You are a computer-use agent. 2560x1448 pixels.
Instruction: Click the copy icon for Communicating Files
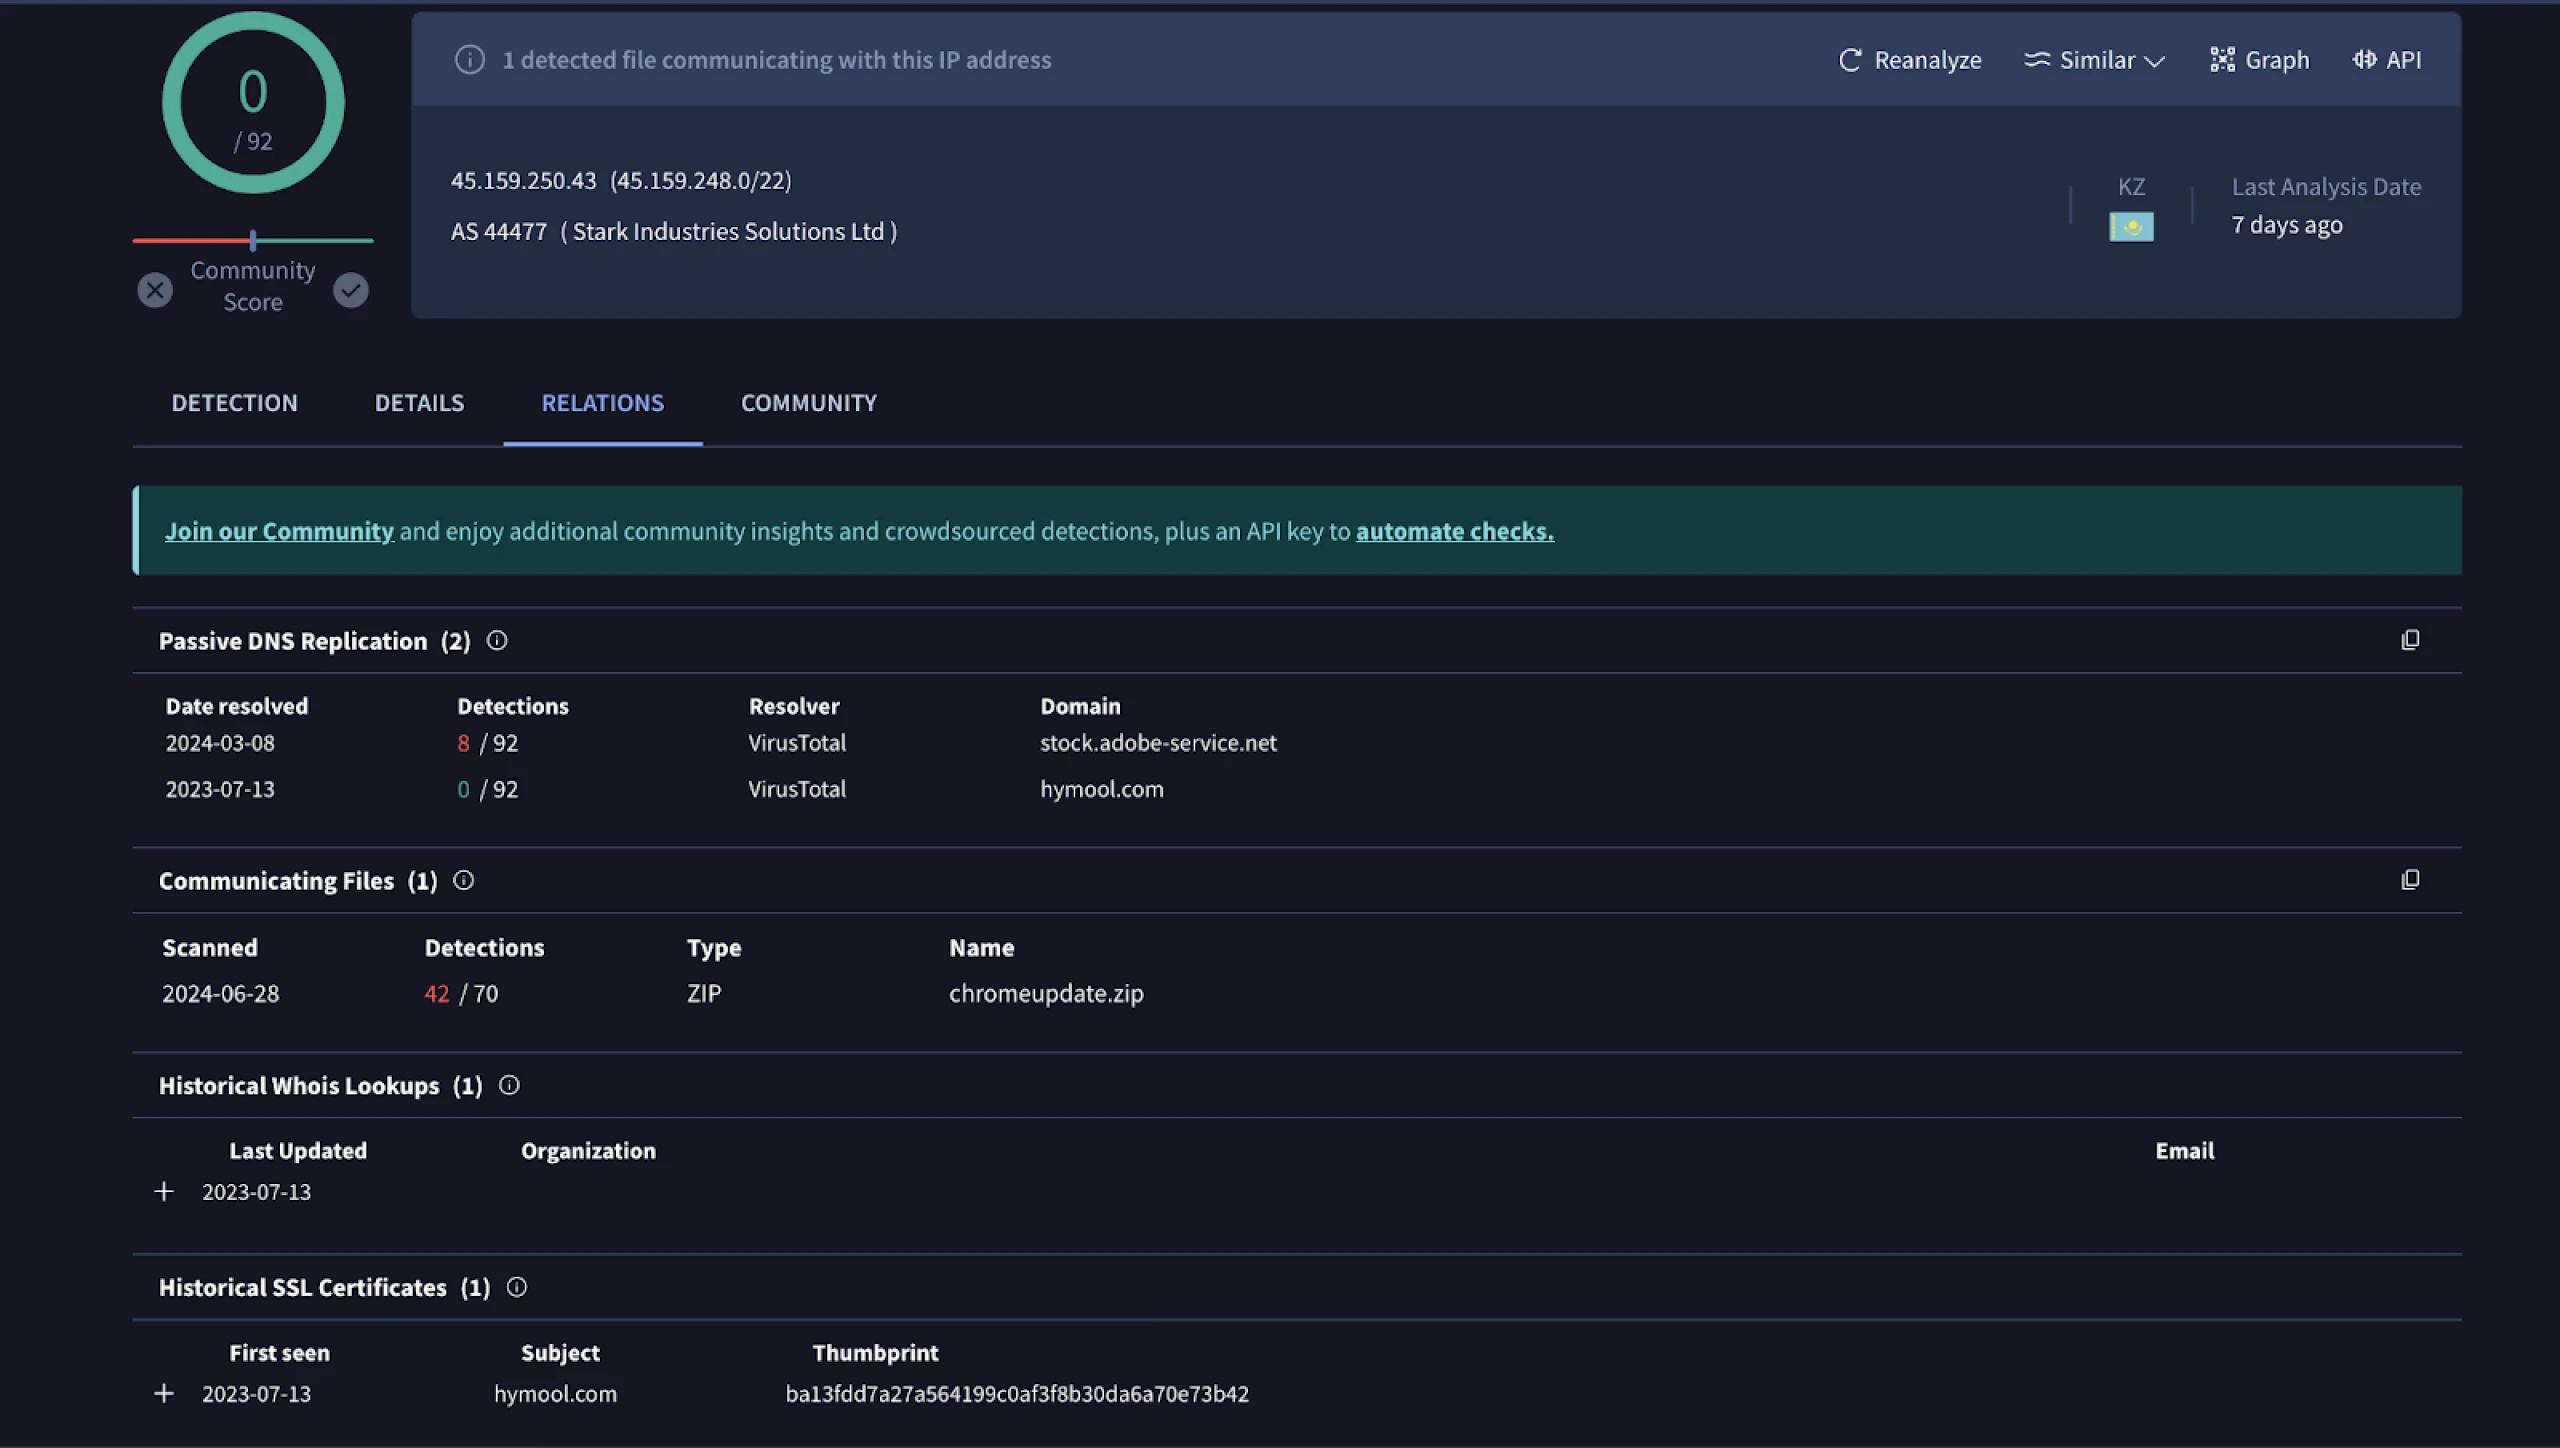tap(2411, 879)
